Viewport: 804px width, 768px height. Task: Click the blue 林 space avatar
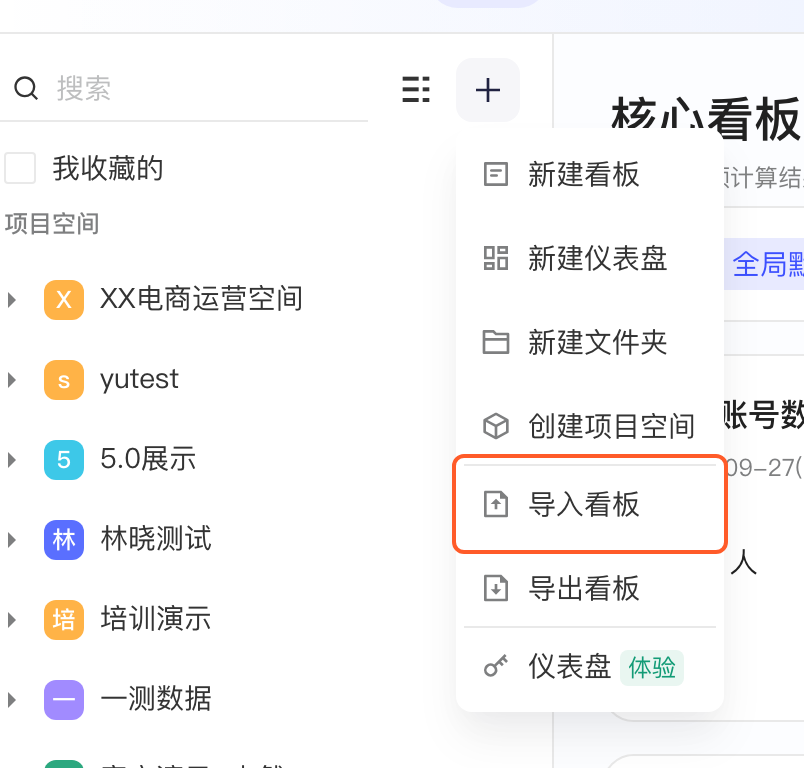click(x=64, y=540)
